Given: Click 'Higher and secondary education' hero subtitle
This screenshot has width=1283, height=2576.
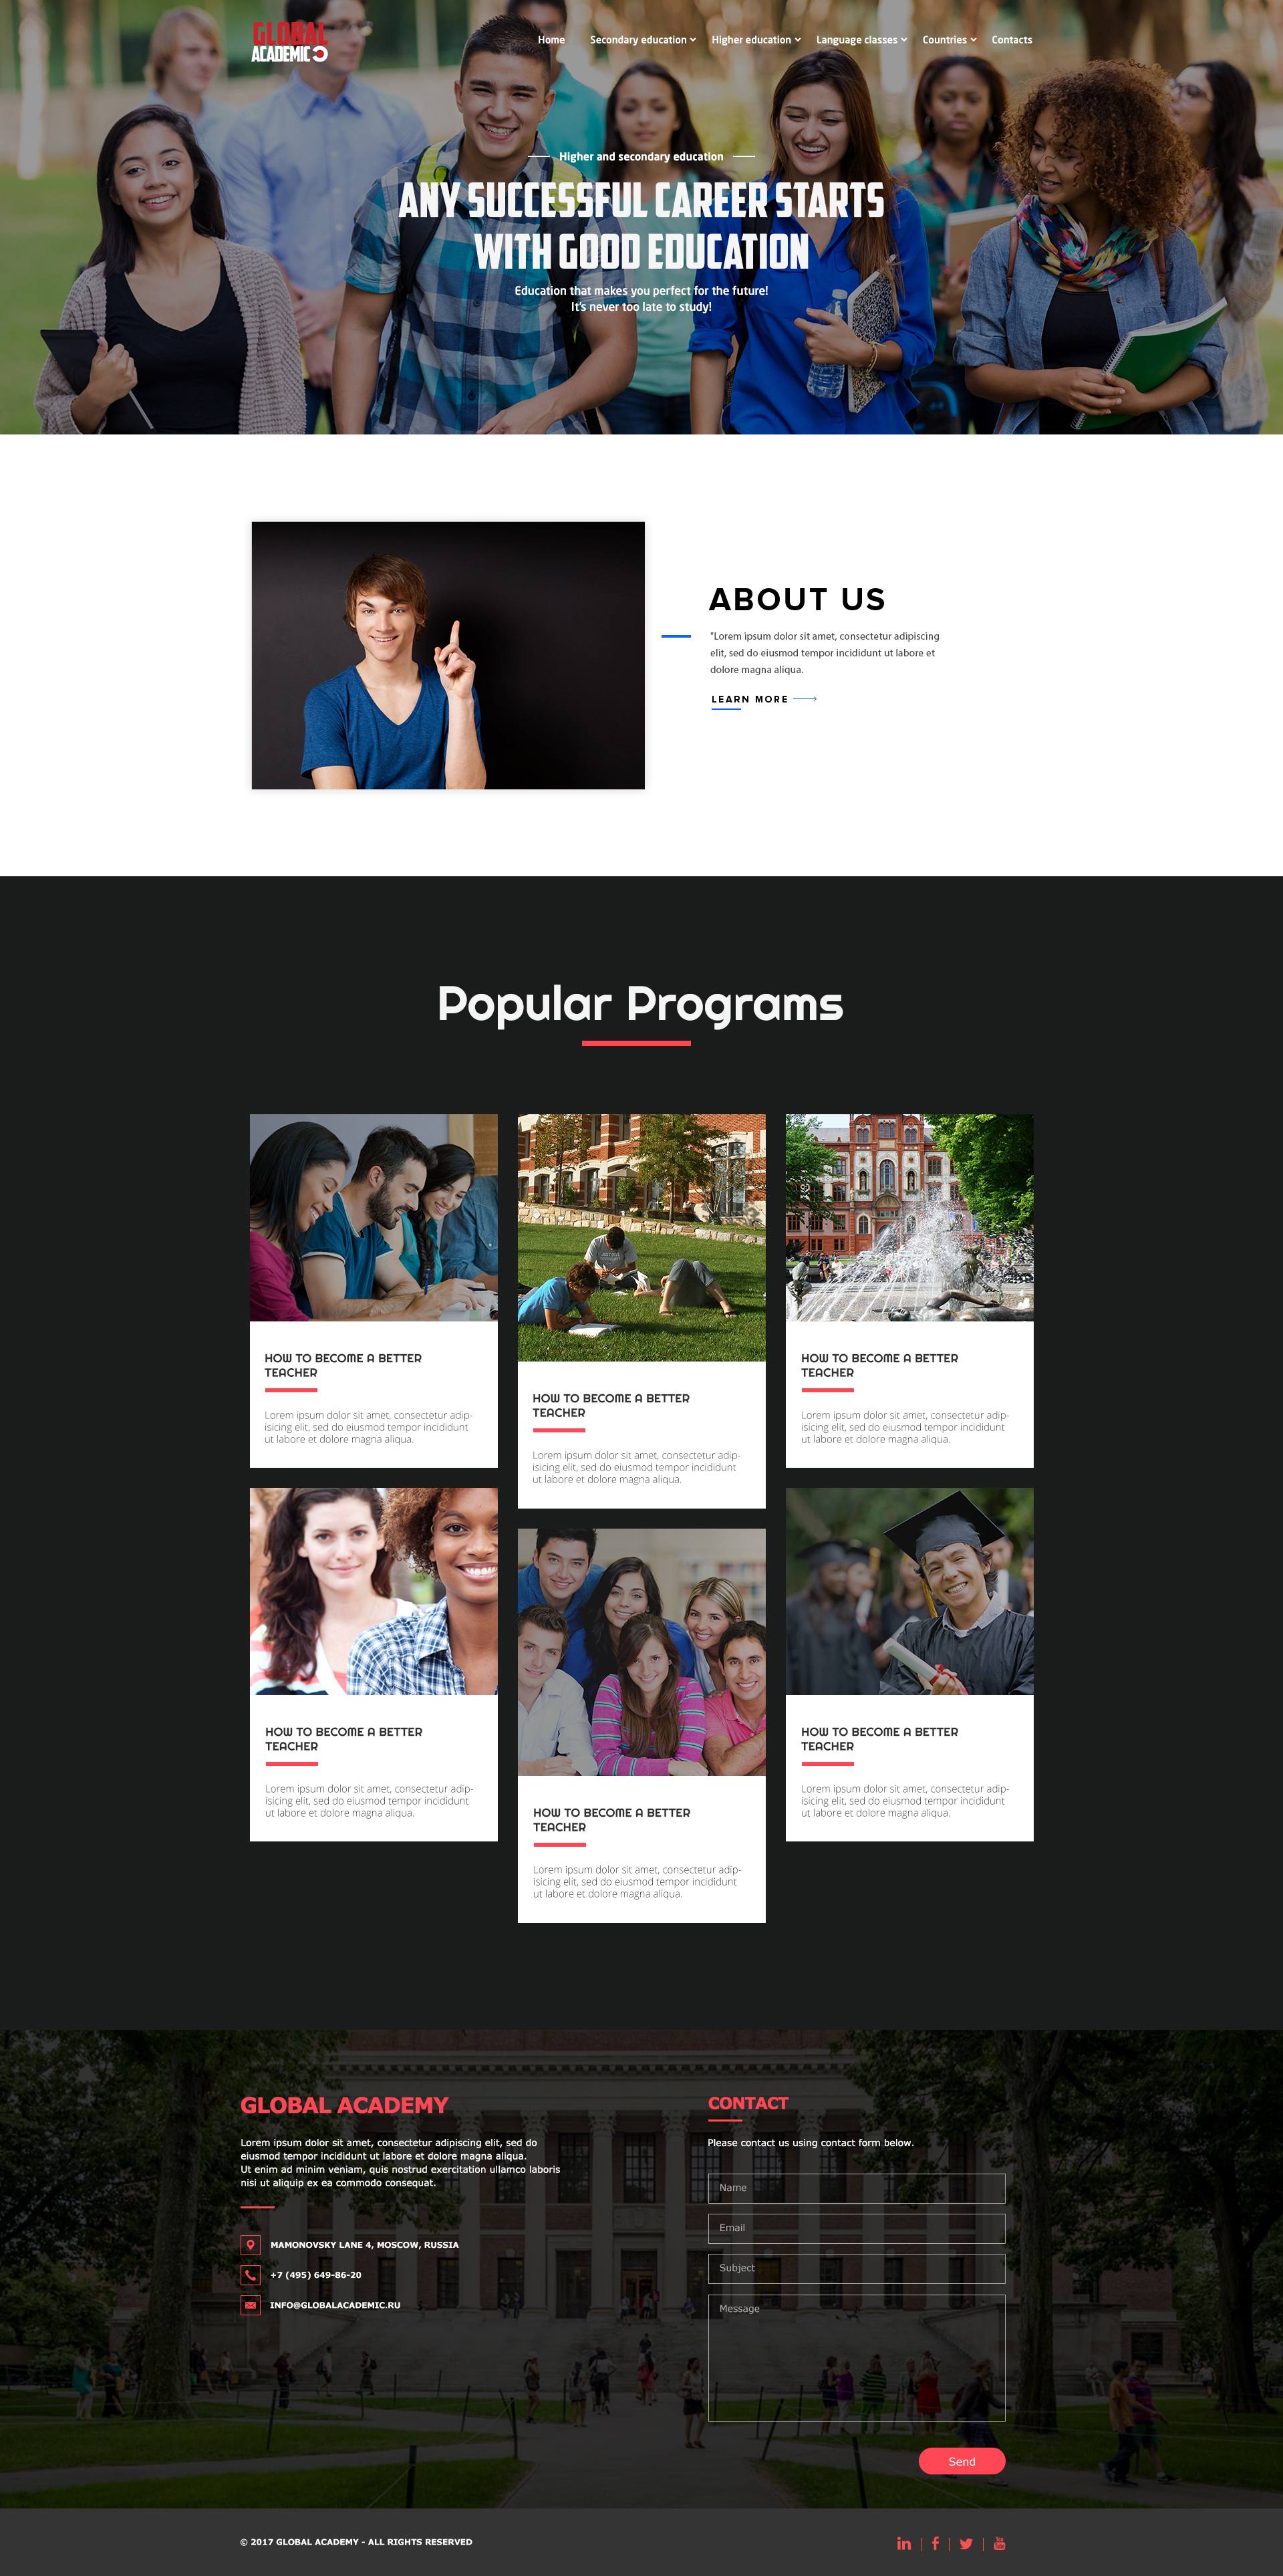Looking at the screenshot, I should point(641,157).
